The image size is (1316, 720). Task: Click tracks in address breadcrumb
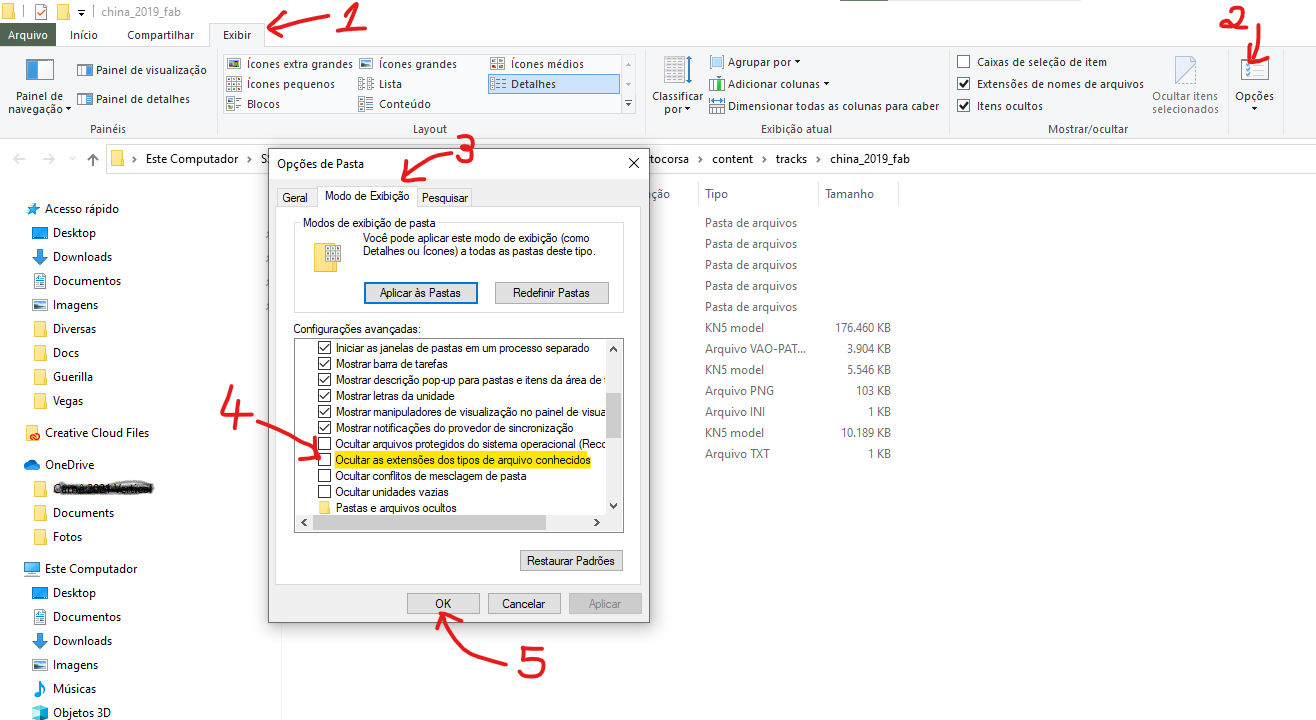click(791, 159)
